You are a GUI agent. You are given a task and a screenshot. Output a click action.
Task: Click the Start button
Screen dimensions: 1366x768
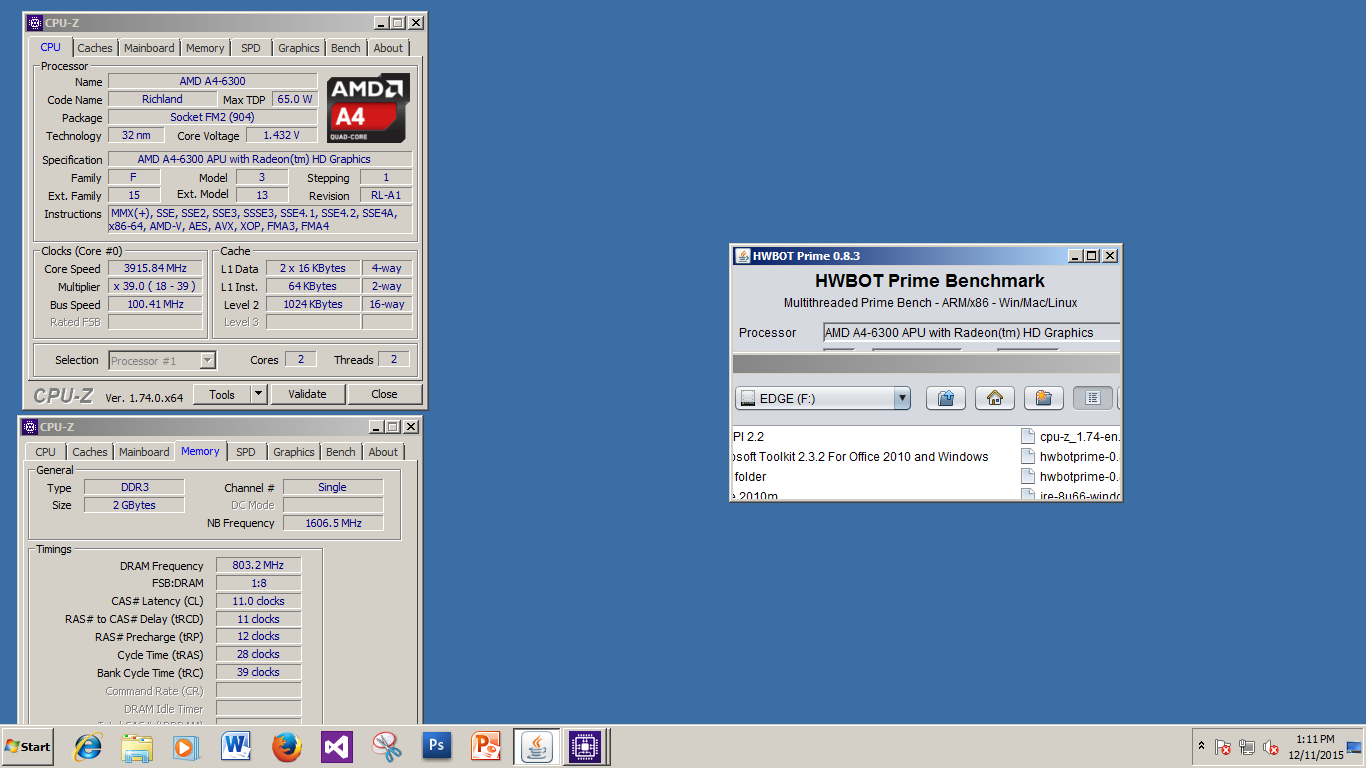pos(28,746)
